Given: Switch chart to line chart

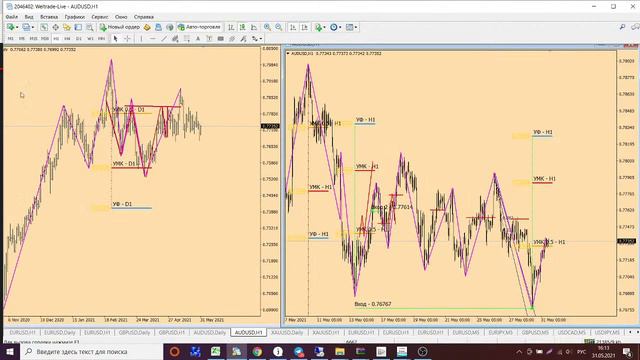Looking at the screenshot, I should coord(254,27).
